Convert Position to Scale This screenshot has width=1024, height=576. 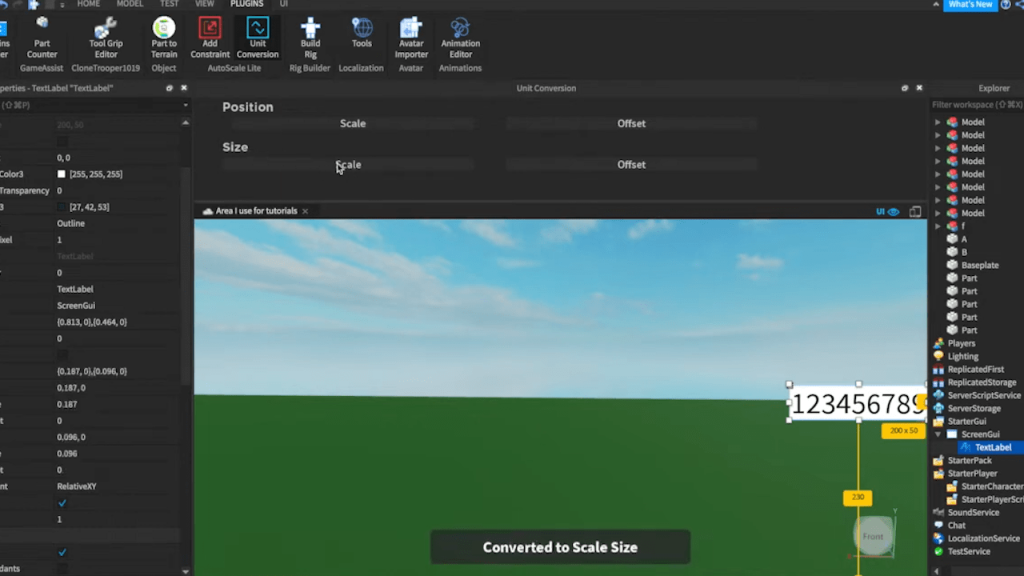353,123
